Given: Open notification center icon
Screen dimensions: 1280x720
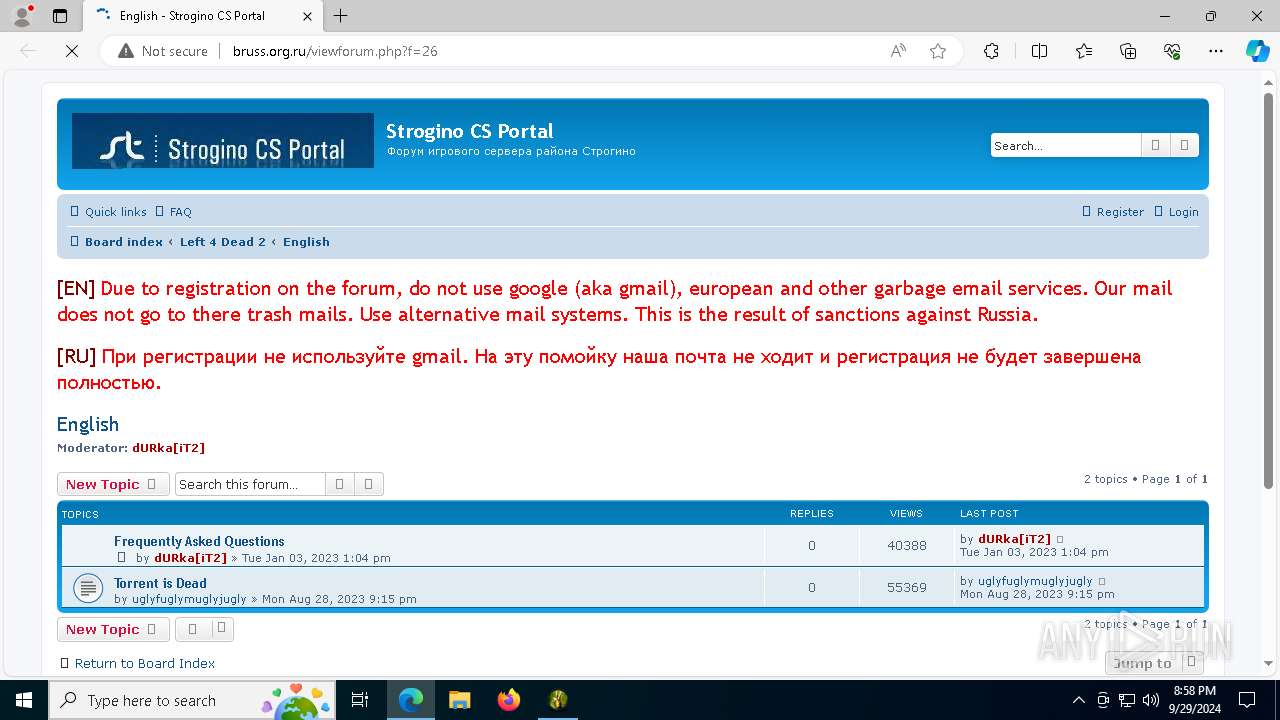Looking at the screenshot, I should point(1247,700).
